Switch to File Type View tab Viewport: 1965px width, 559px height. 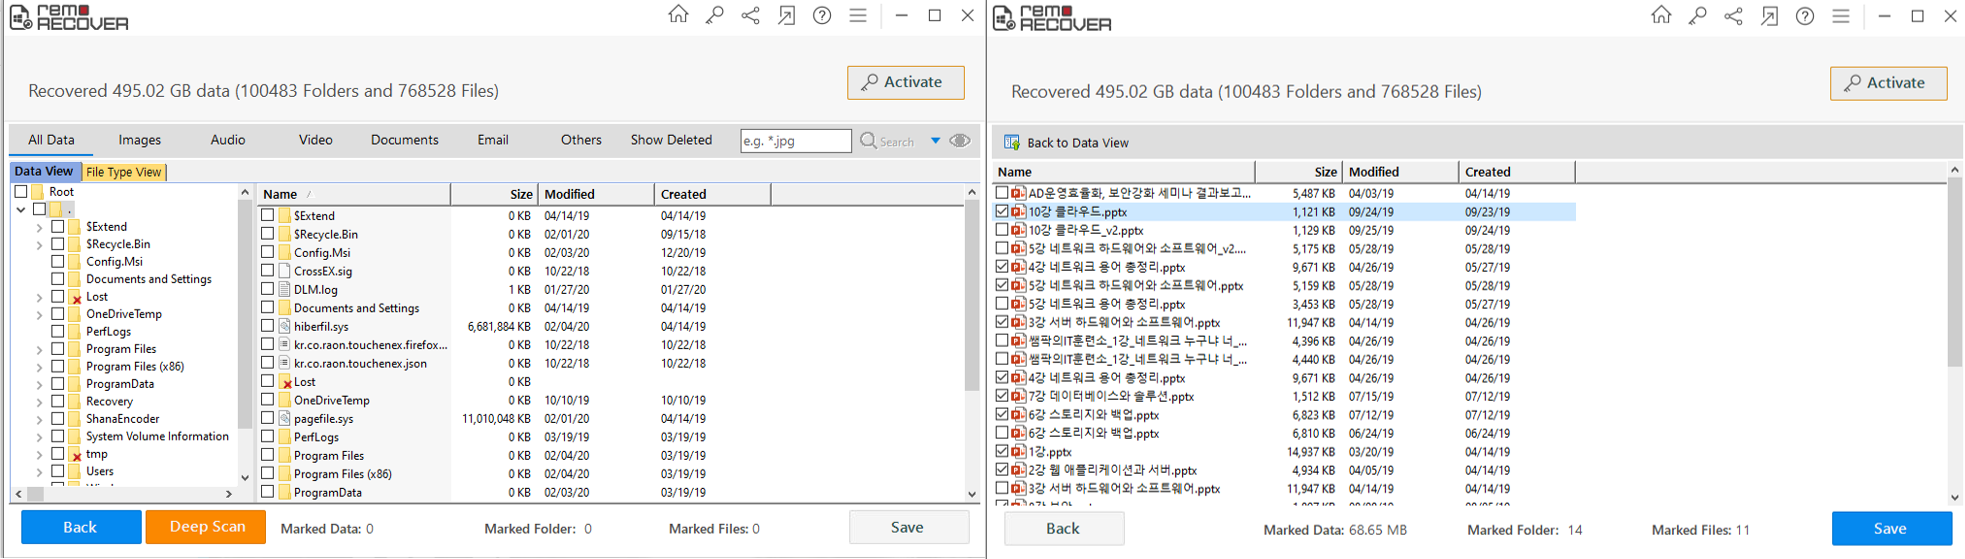coord(123,172)
